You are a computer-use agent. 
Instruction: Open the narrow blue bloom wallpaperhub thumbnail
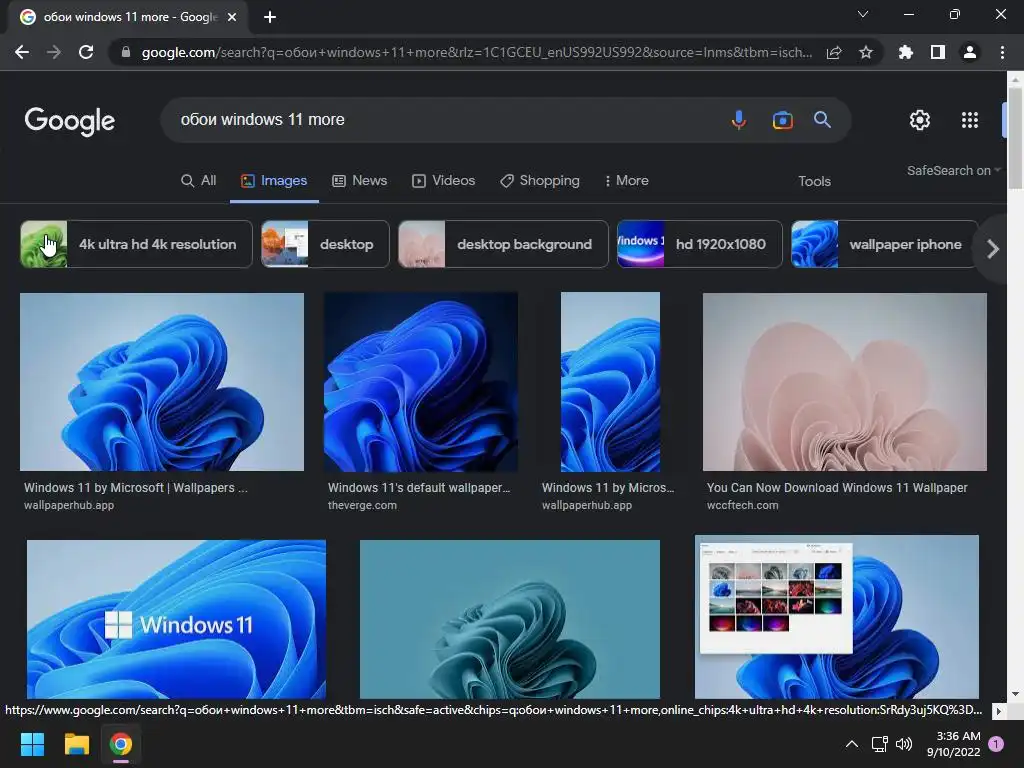(610, 382)
